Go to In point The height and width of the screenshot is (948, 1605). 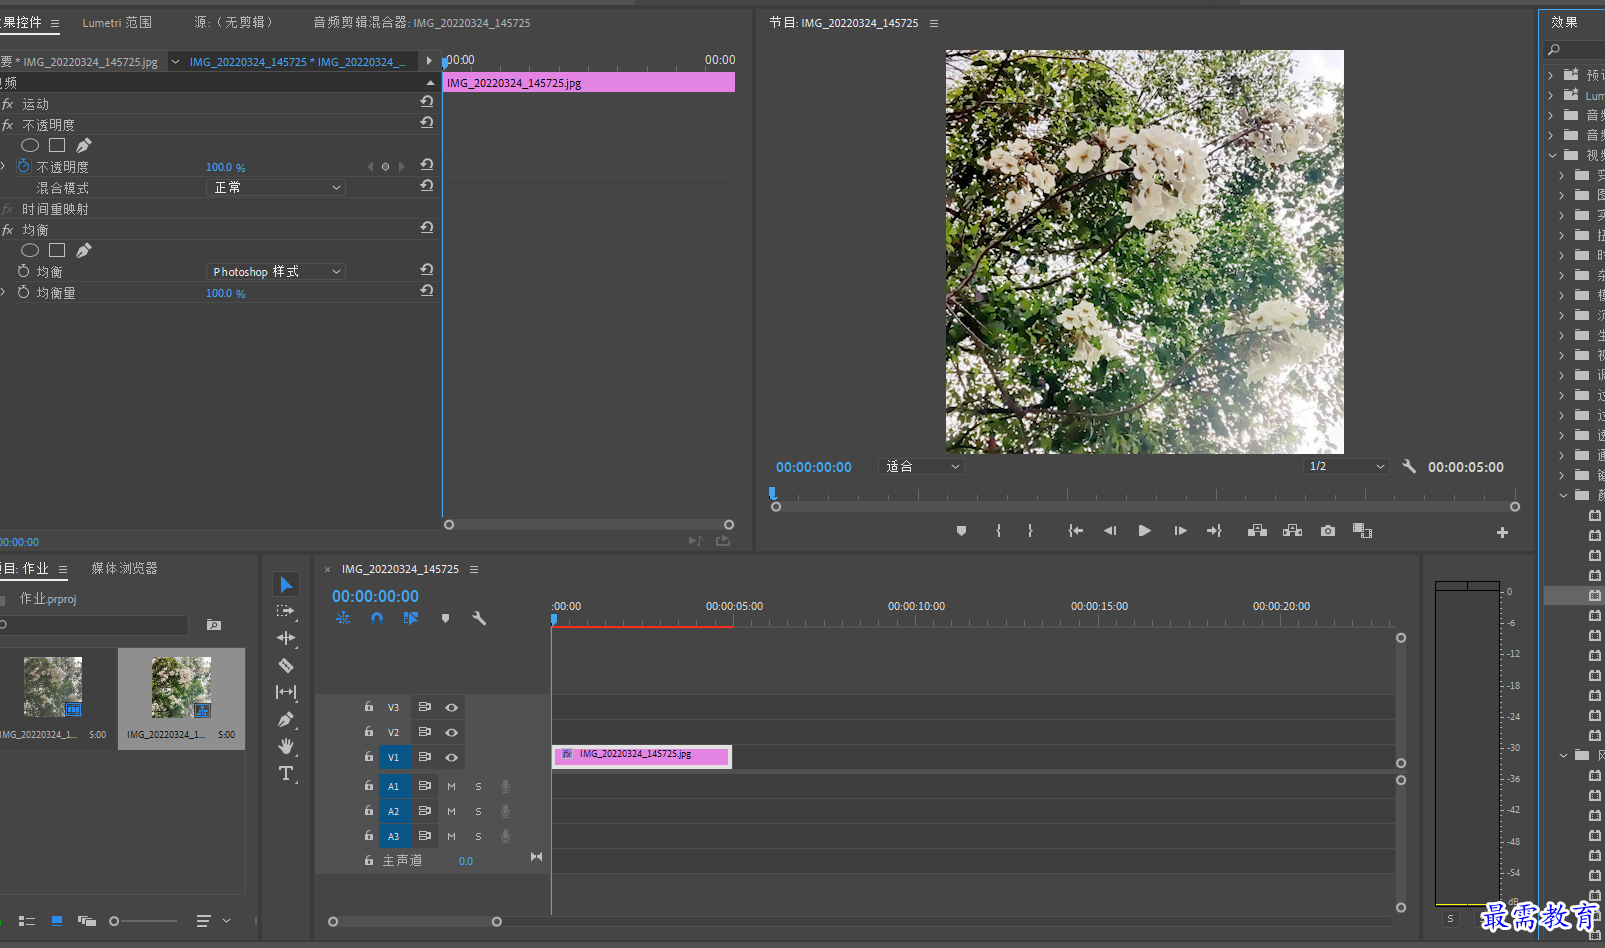pos(1075,531)
